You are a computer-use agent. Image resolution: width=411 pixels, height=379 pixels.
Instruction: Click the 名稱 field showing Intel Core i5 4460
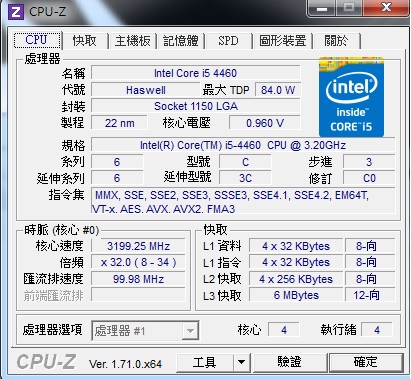click(196, 73)
